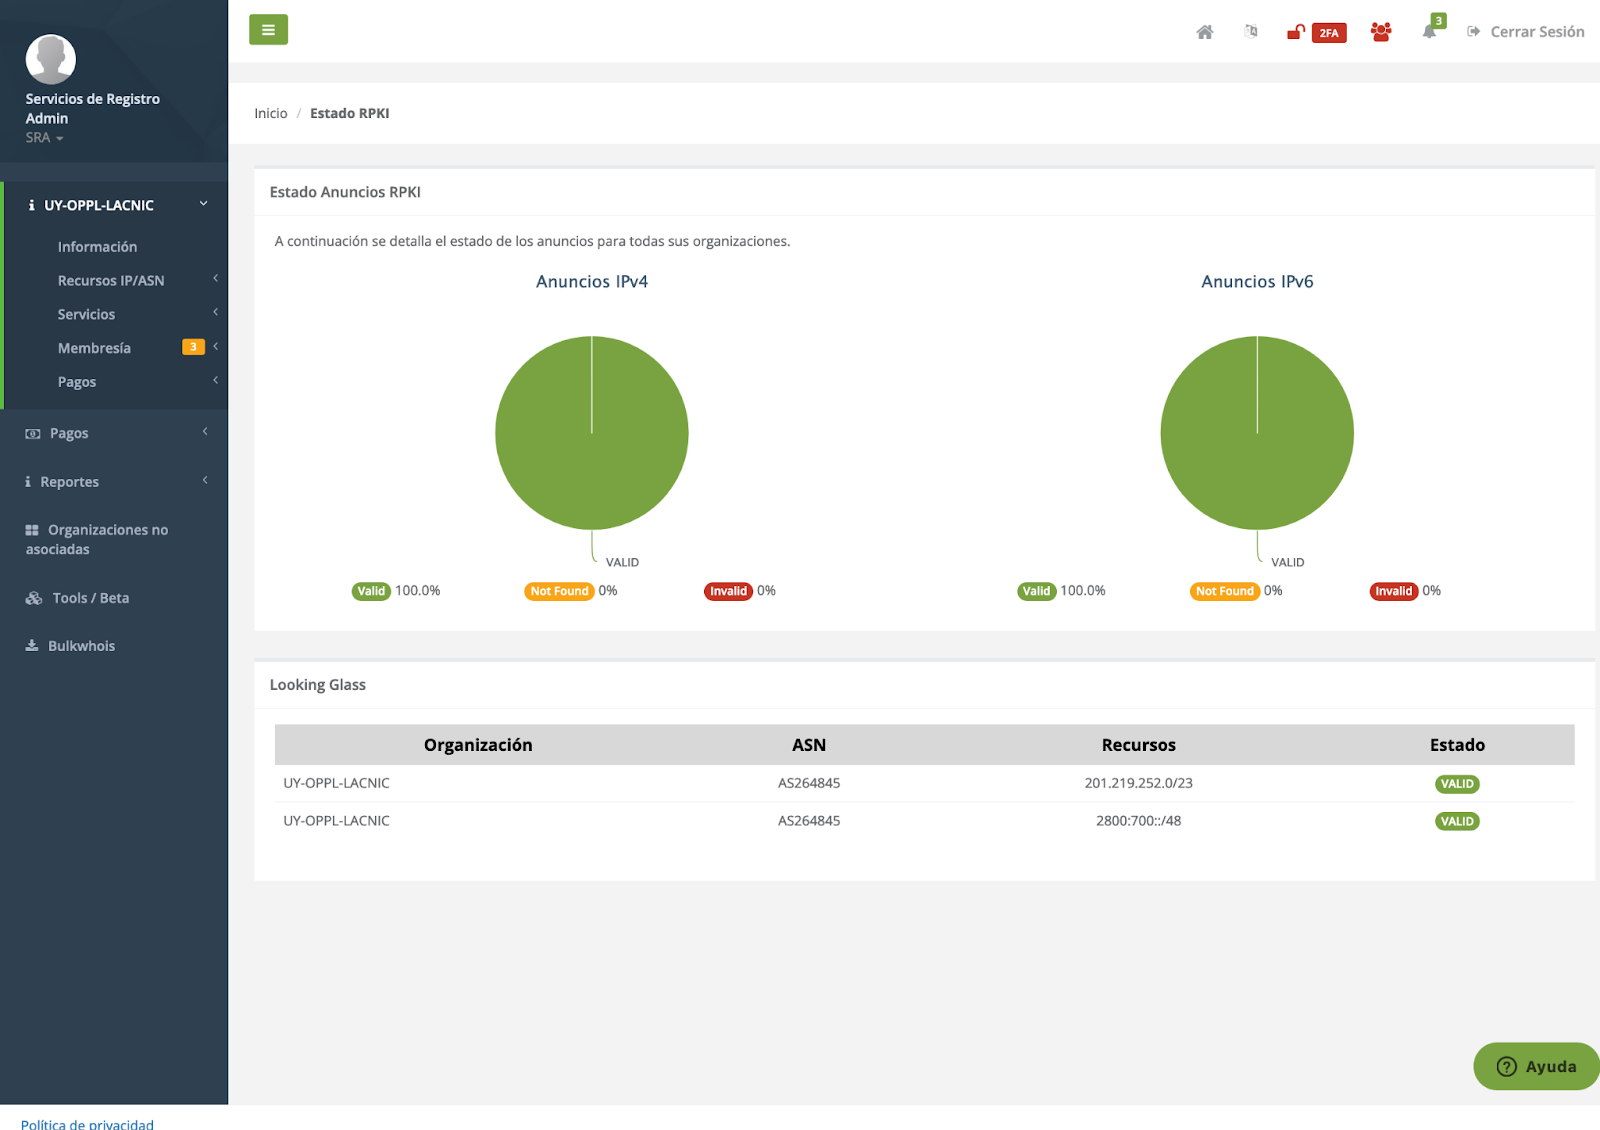Toggle the sidebar with the green hamburger button
This screenshot has height=1130, width=1600.
click(268, 30)
